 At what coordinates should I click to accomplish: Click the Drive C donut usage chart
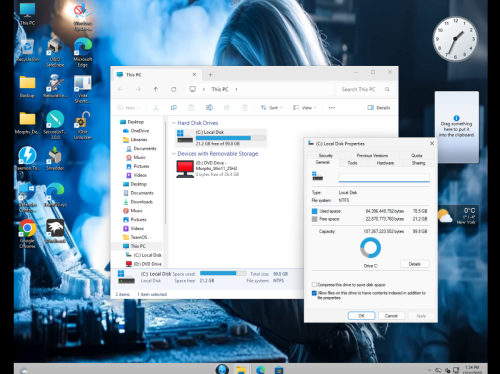click(x=370, y=248)
